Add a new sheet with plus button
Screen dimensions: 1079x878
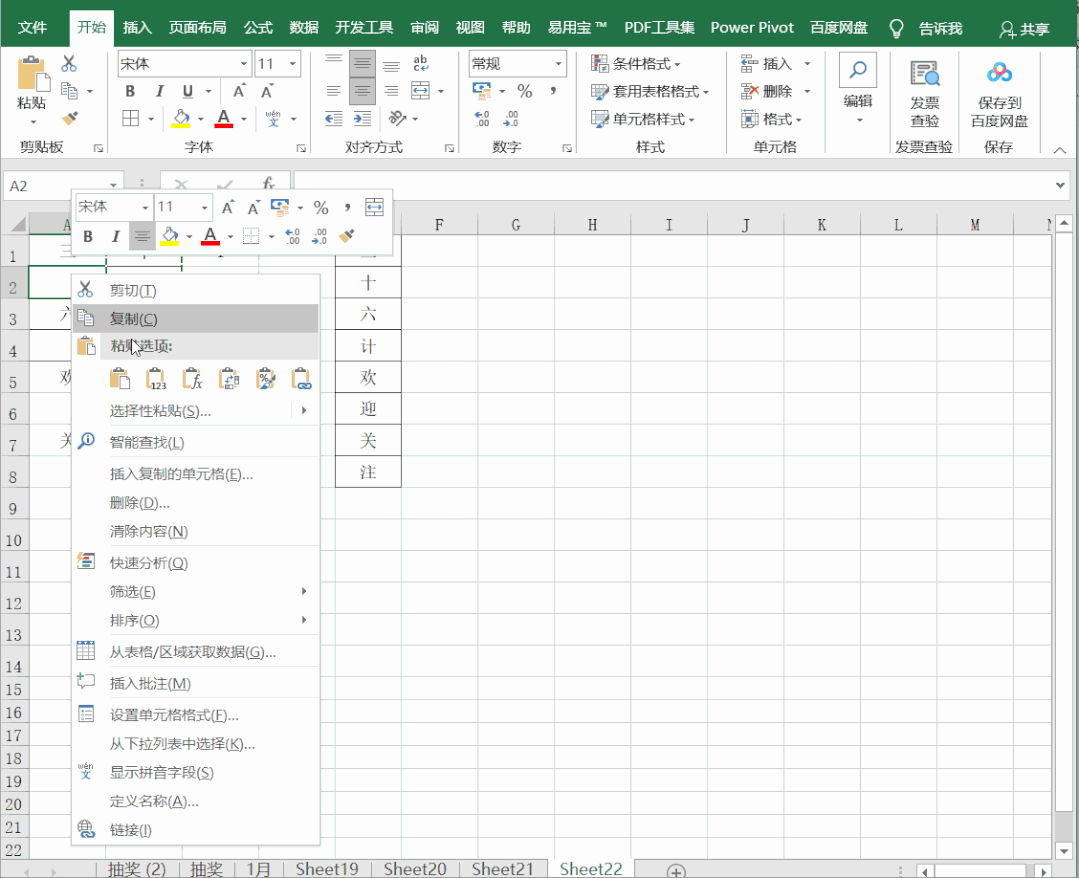pyautogui.click(x=676, y=871)
